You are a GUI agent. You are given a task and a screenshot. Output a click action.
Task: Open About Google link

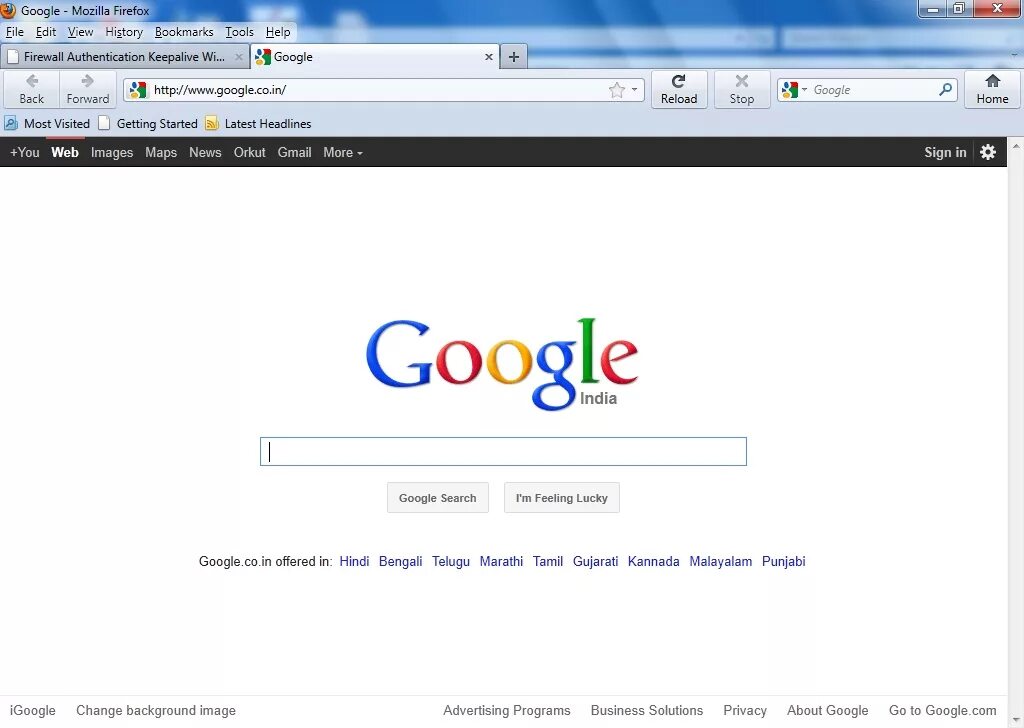tap(827, 710)
